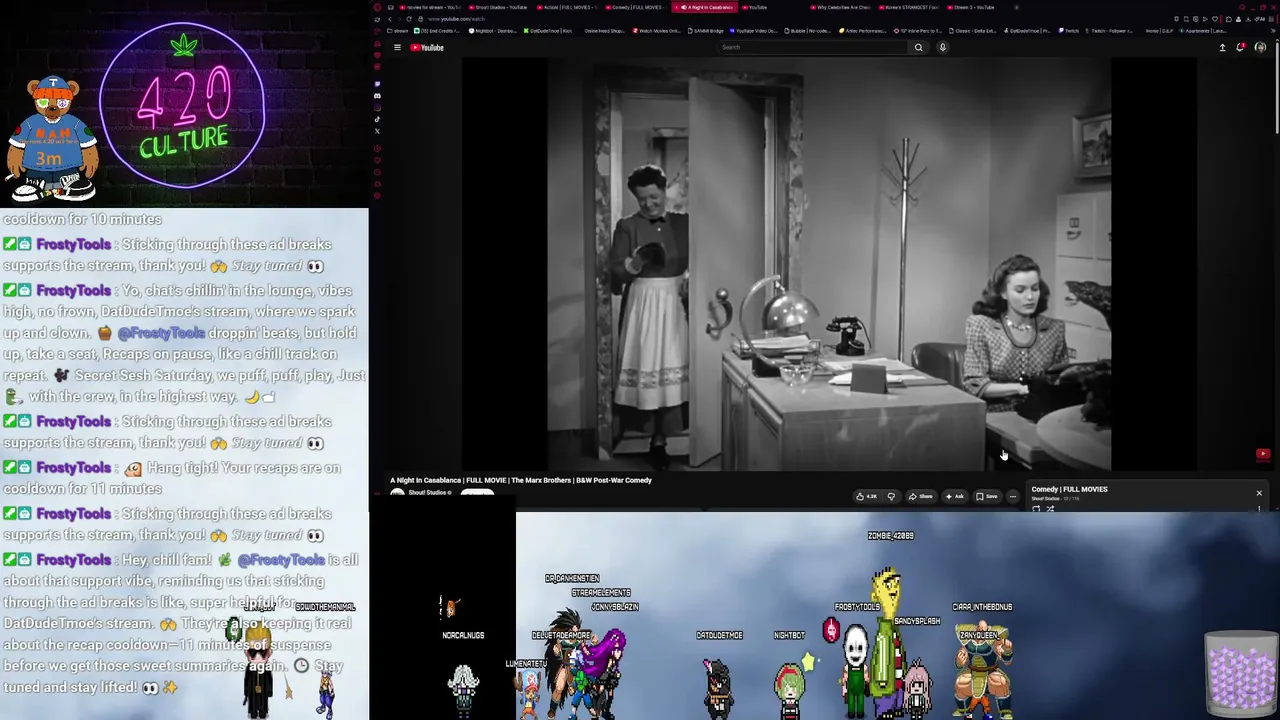Open TikTok icon in browser sidebar
The height and width of the screenshot is (720, 1280).
[x=377, y=119]
